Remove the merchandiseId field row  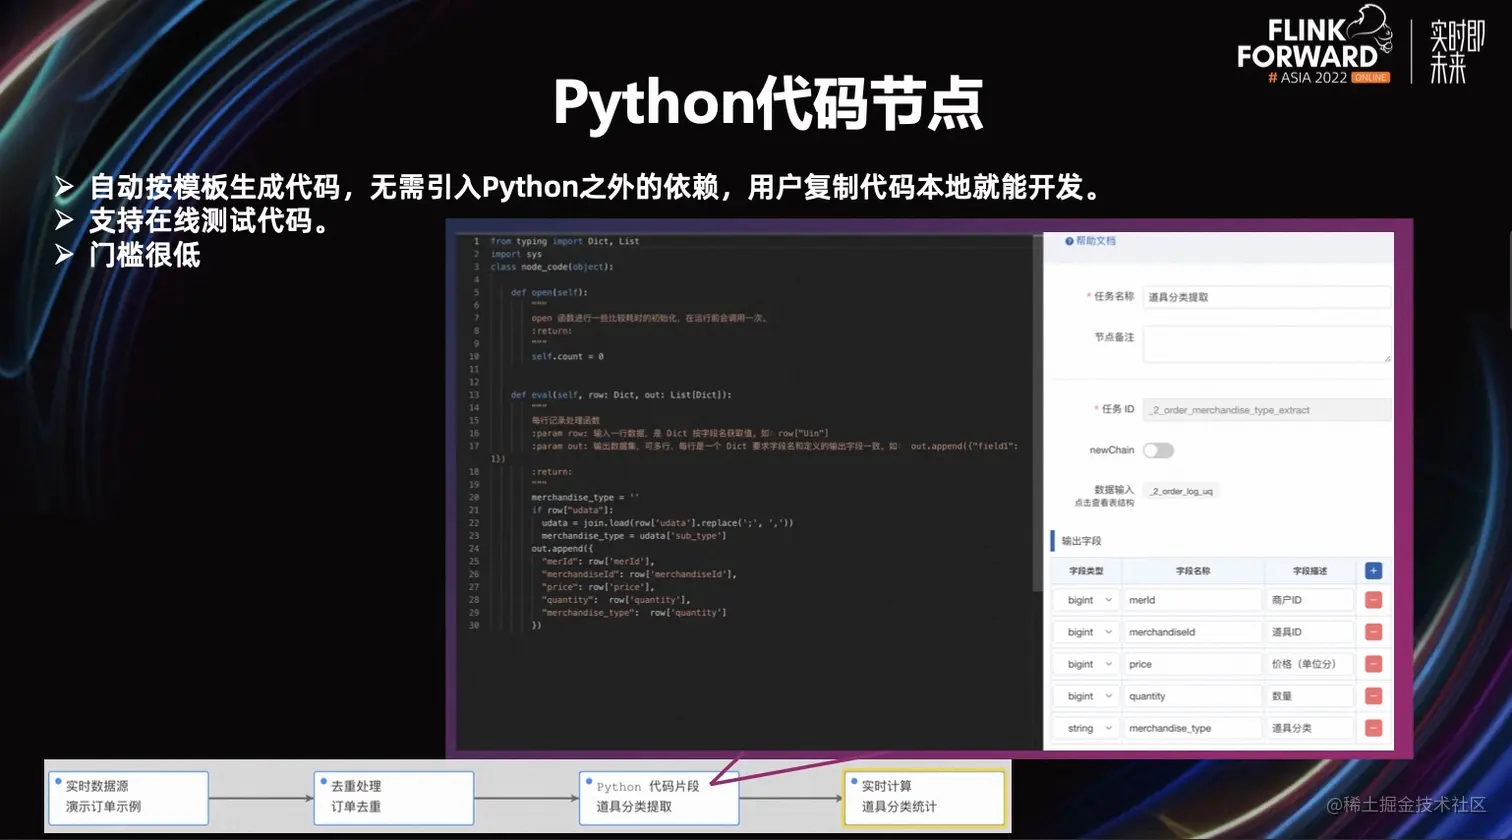click(x=1373, y=632)
